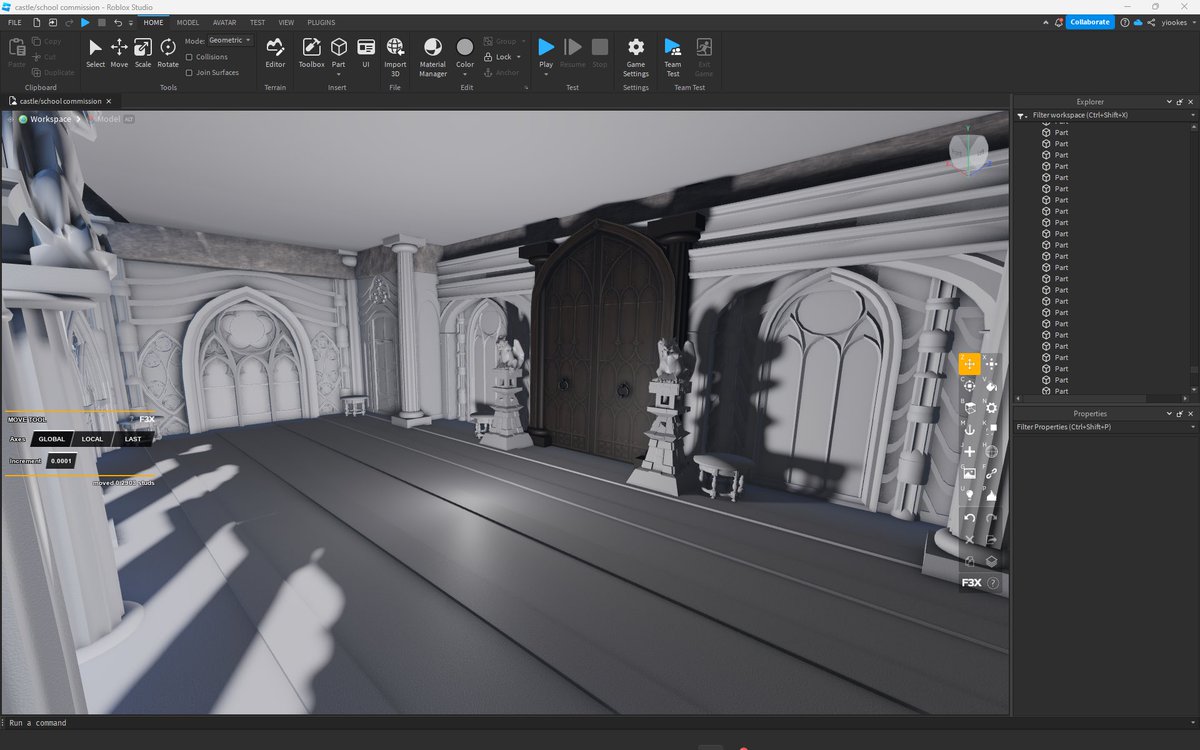Click the Filter Properties search box

pos(1103,427)
